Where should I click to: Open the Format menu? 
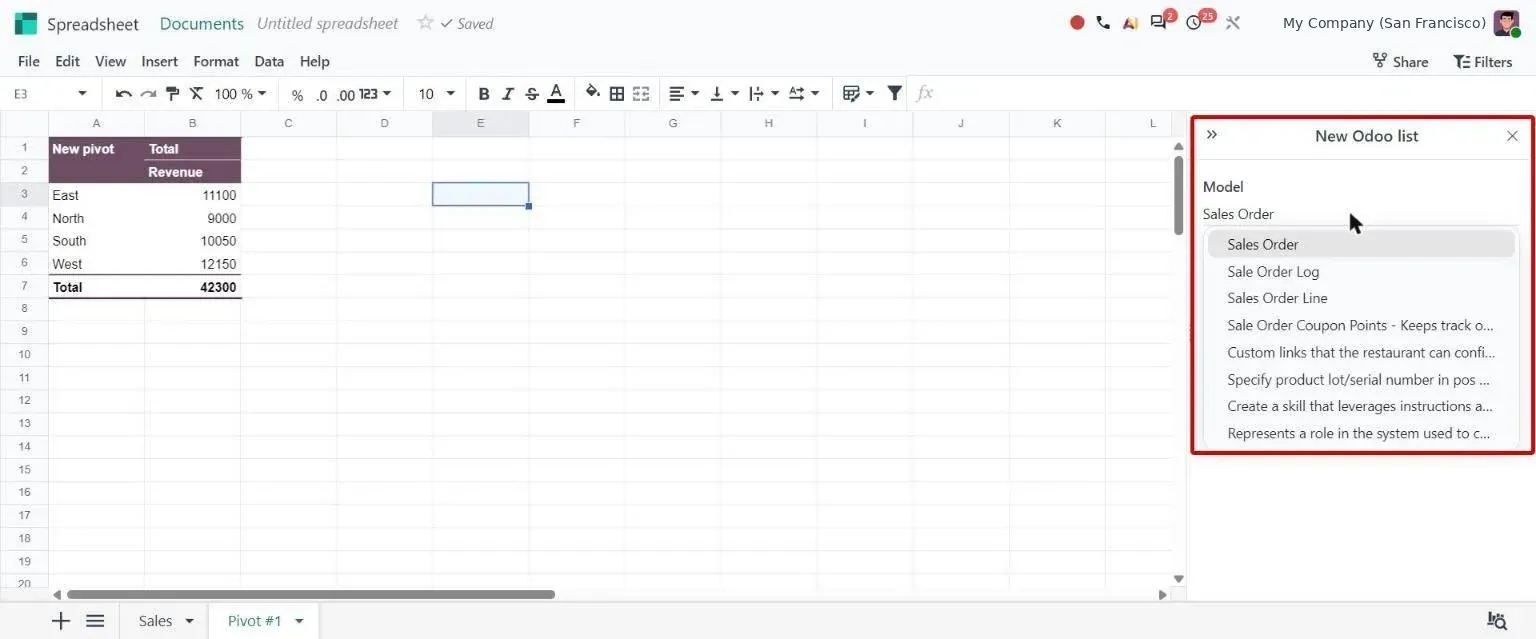pyautogui.click(x=216, y=61)
